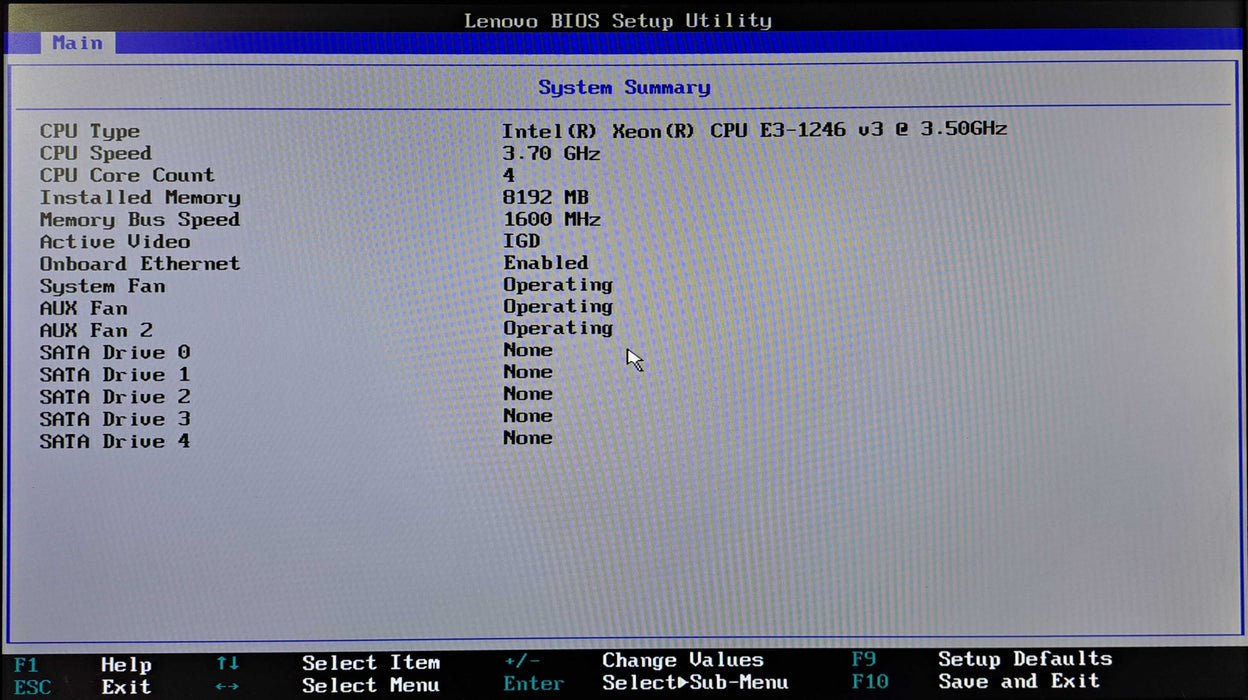Select the Main tab
The image size is (1248, 700).
[x=78, y=42]
